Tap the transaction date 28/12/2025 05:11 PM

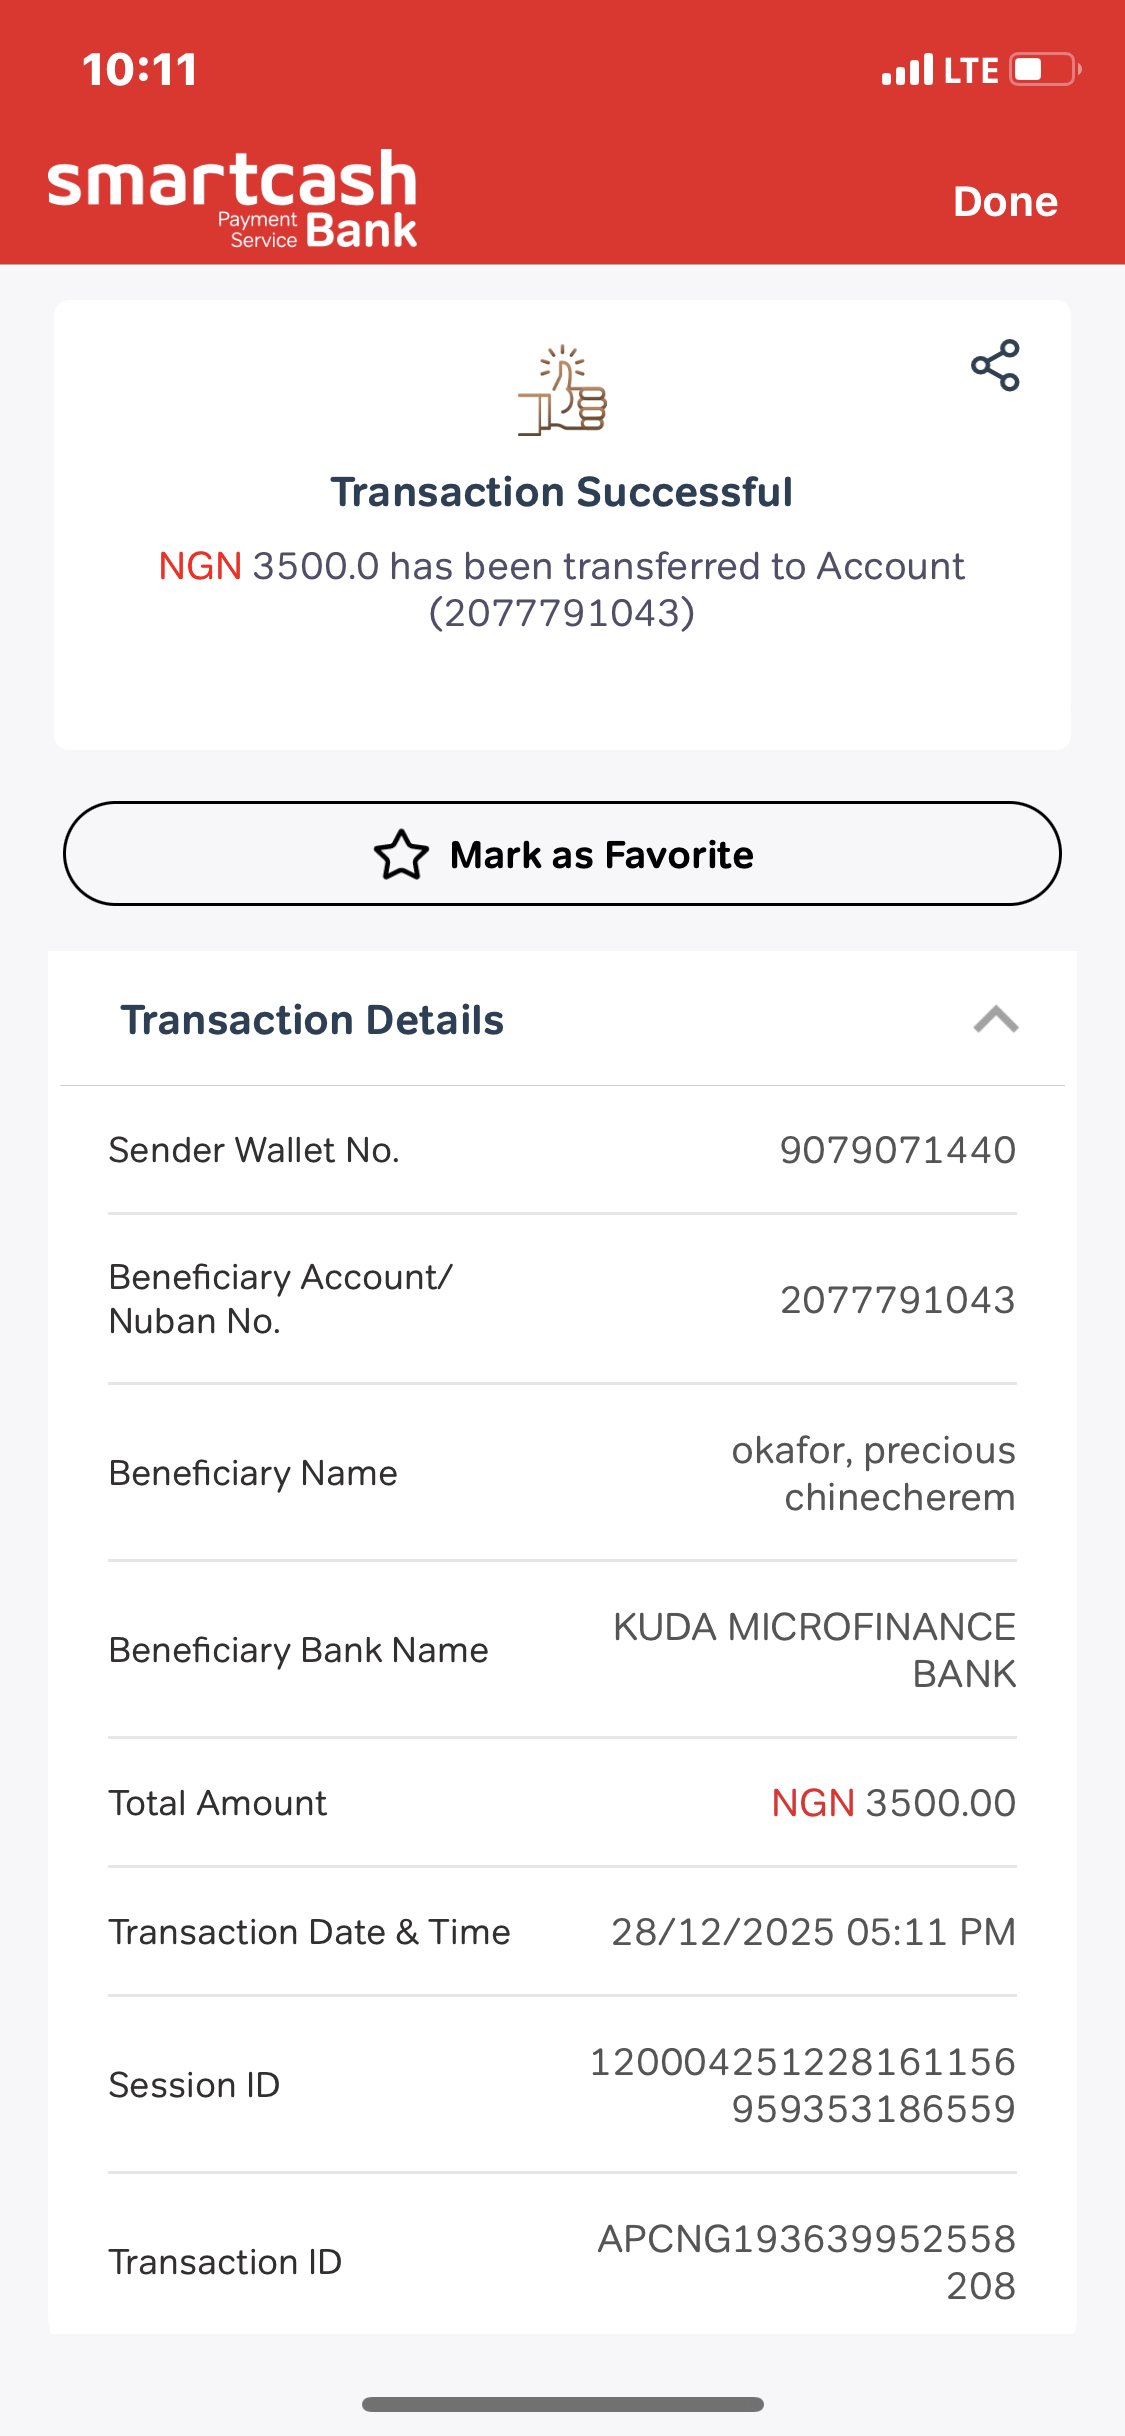[x=813, y=1932]
